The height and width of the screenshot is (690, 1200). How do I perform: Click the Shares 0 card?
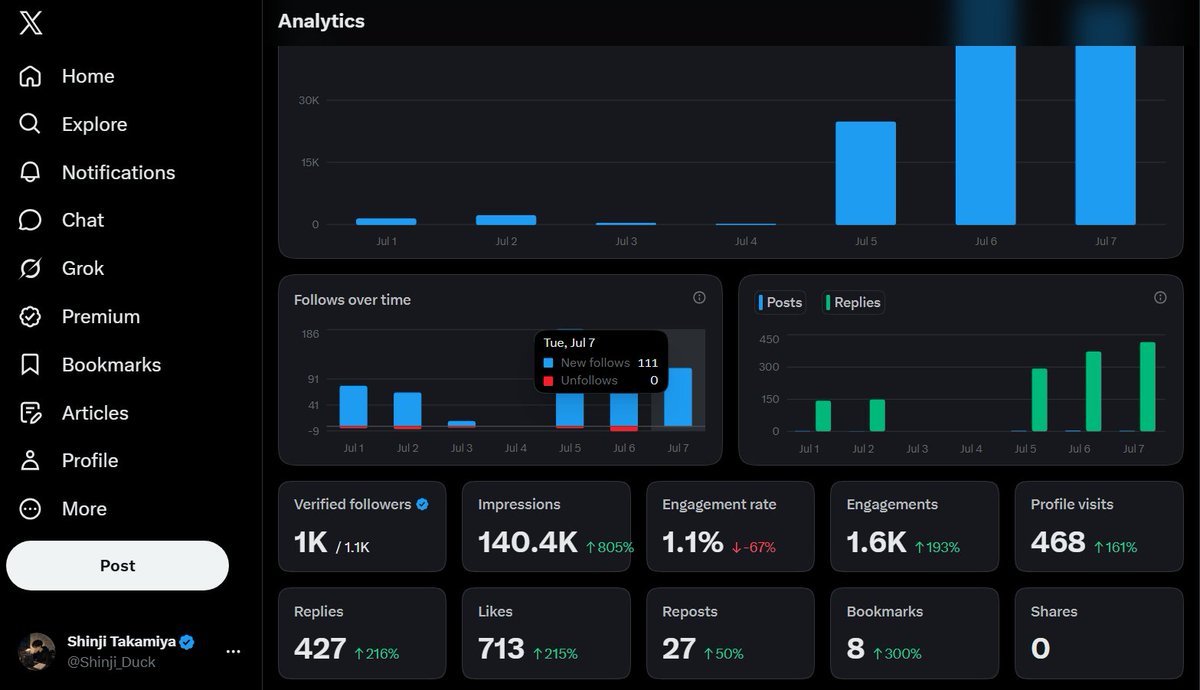pyautogui.click(x=1099, y=633)
